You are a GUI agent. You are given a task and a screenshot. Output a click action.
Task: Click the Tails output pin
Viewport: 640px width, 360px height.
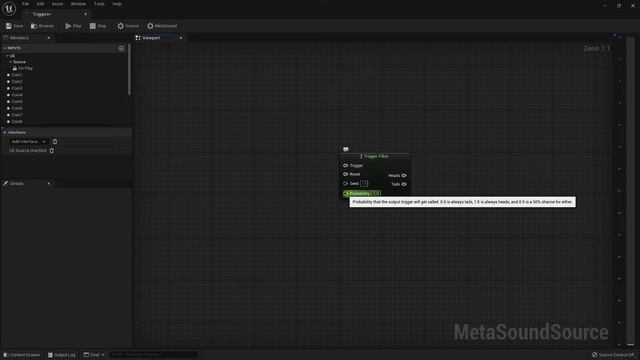[x=404, y=184]
